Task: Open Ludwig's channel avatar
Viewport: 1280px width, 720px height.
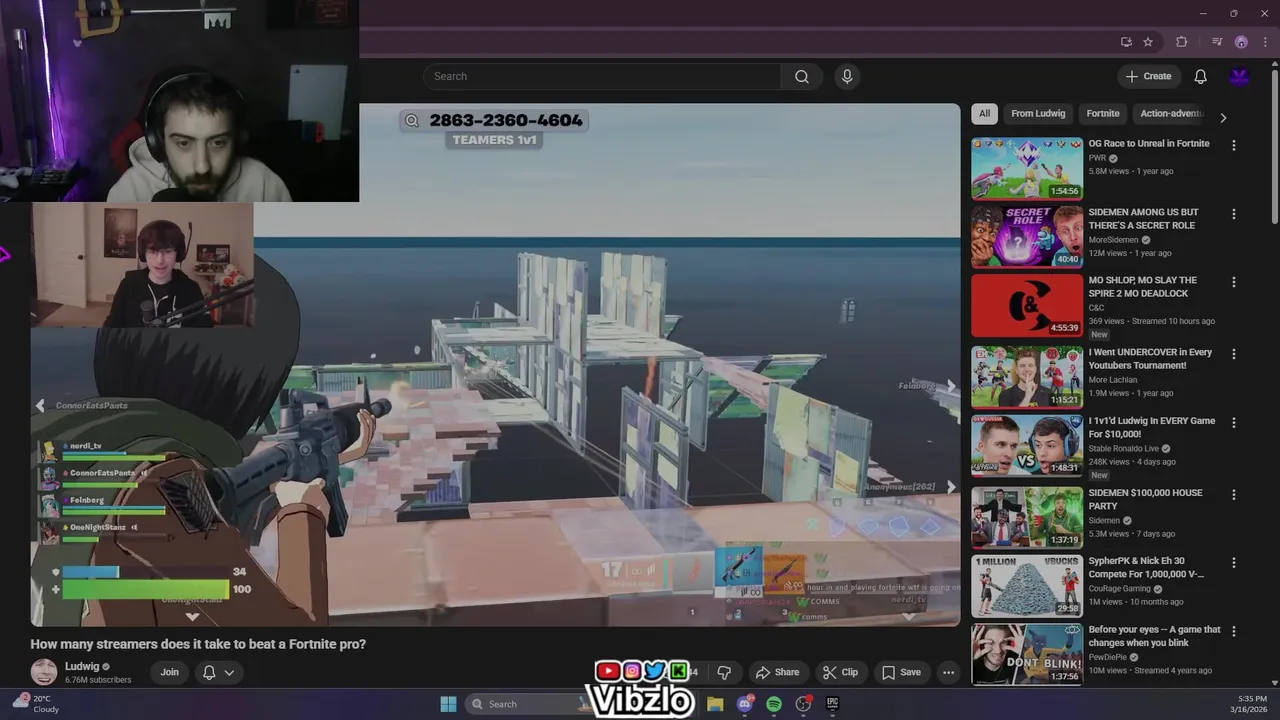Action: pos(44,672)
